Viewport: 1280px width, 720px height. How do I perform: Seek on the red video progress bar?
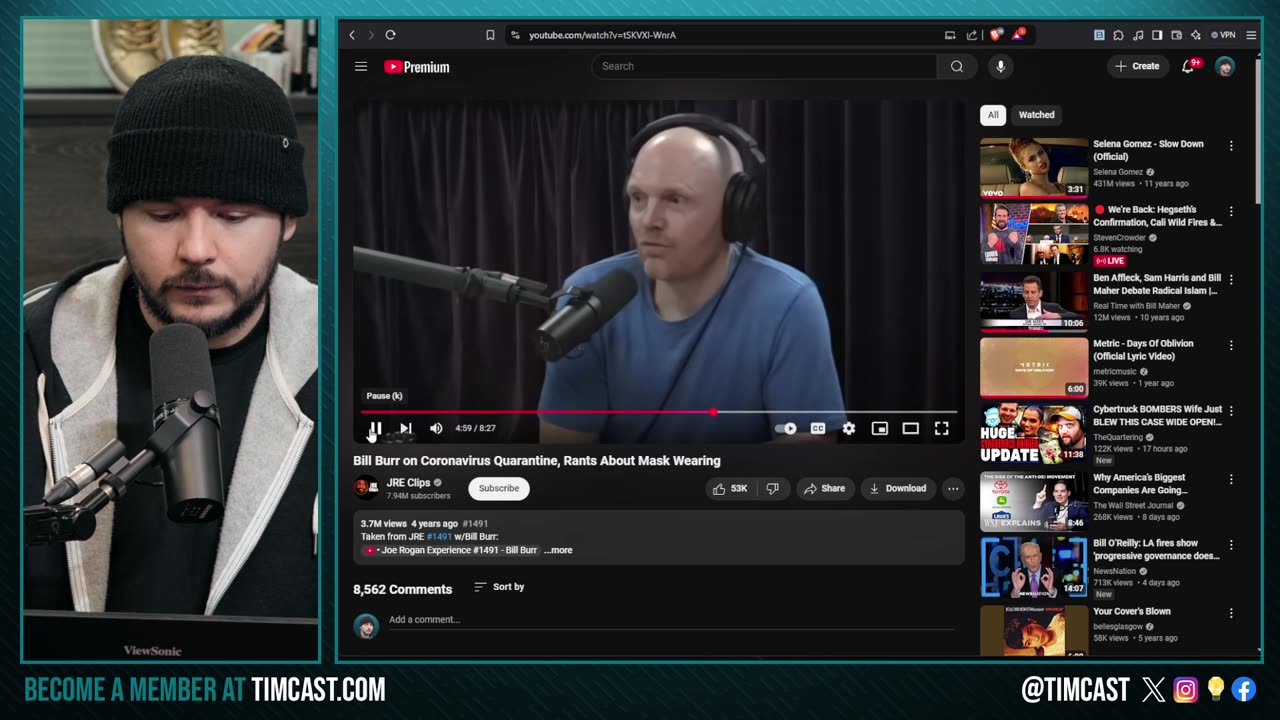click(658, 412)
